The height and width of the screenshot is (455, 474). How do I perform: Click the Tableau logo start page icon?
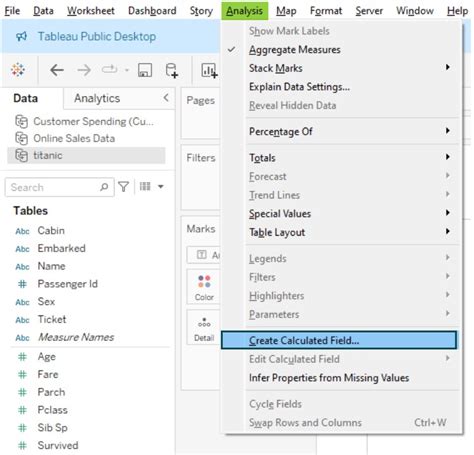tap(18, 70)
